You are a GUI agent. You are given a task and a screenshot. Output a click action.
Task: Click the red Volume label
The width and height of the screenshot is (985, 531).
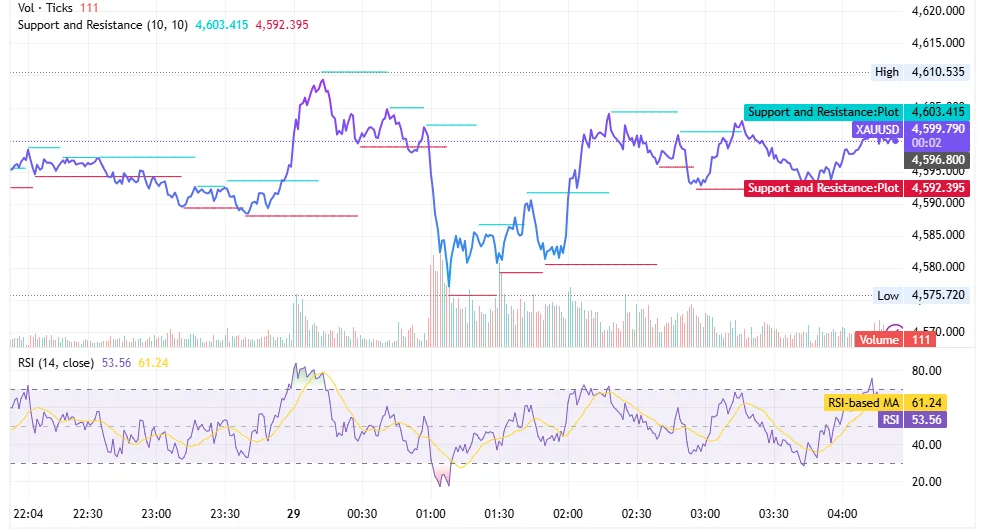(879, 340)
